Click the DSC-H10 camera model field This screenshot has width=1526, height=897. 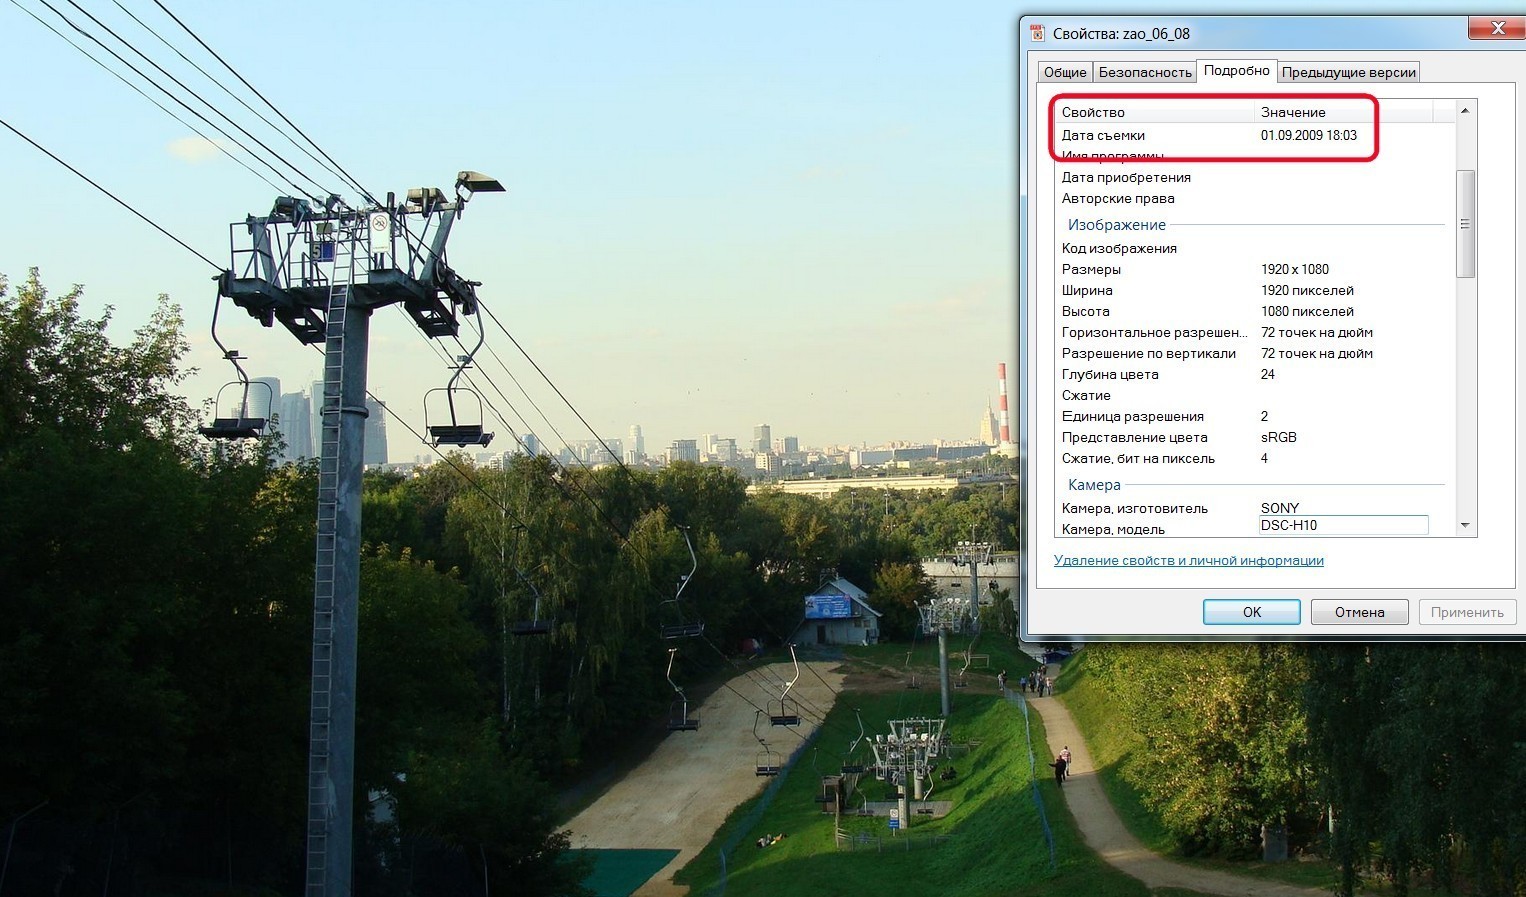point(1343,525)
